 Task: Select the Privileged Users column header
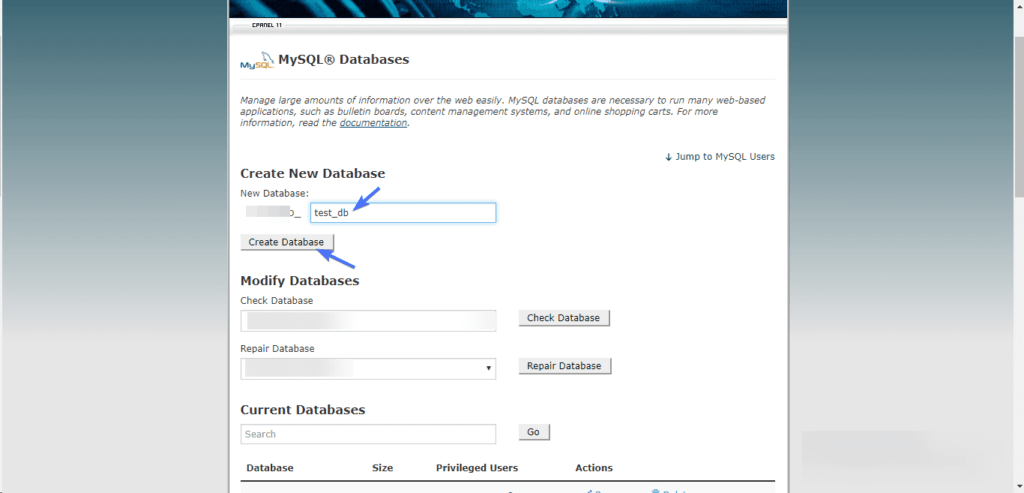477,468
